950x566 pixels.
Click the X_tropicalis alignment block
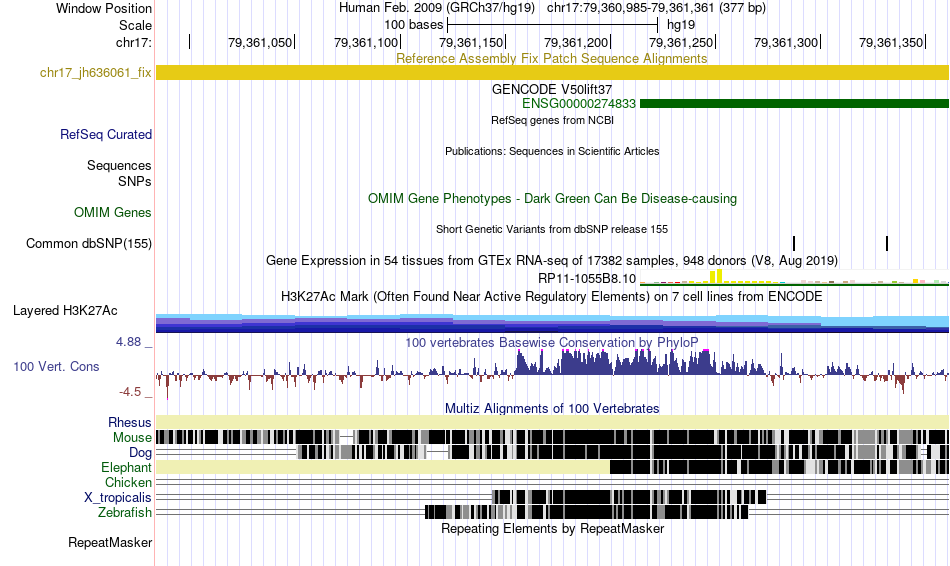629,497
